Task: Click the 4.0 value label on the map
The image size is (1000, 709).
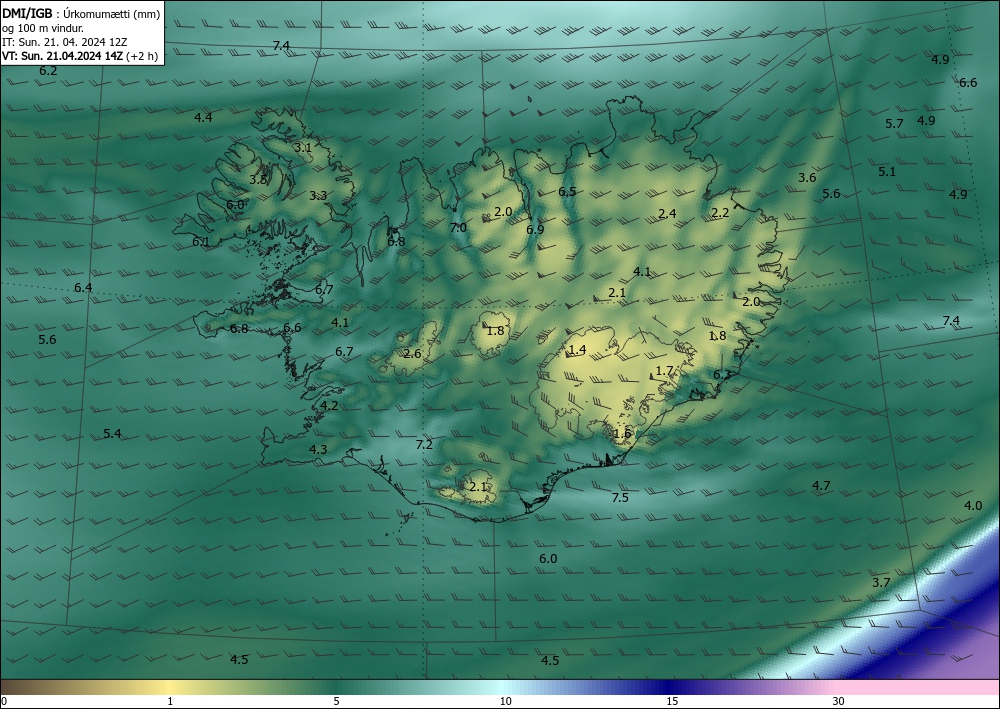Action: click(x=973, y=506)
